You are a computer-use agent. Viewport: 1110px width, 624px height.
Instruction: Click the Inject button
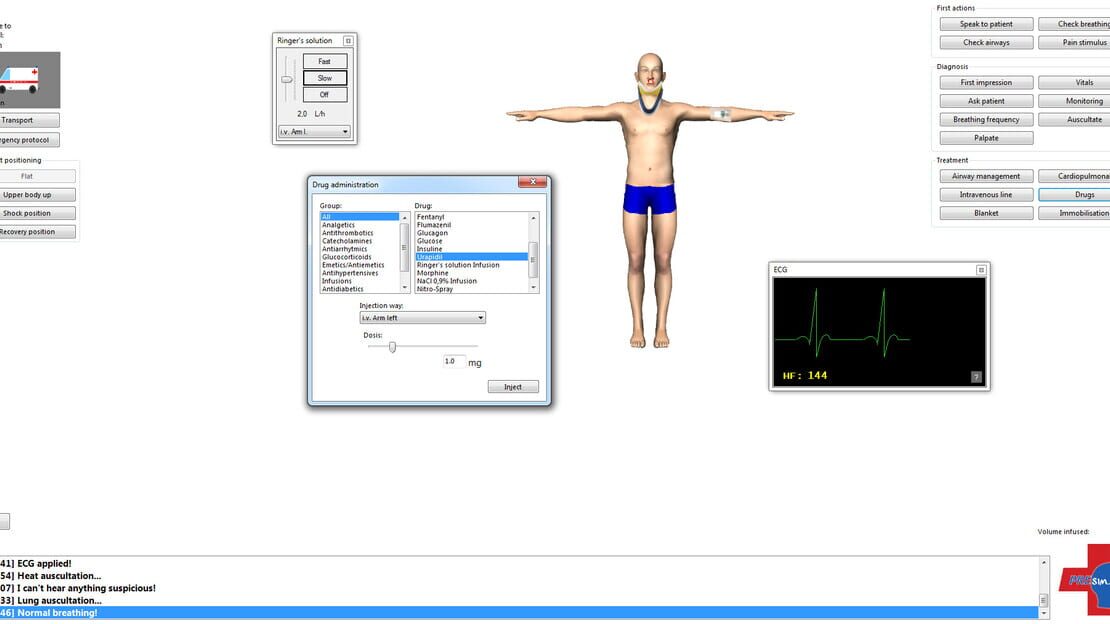pos(513,387)
